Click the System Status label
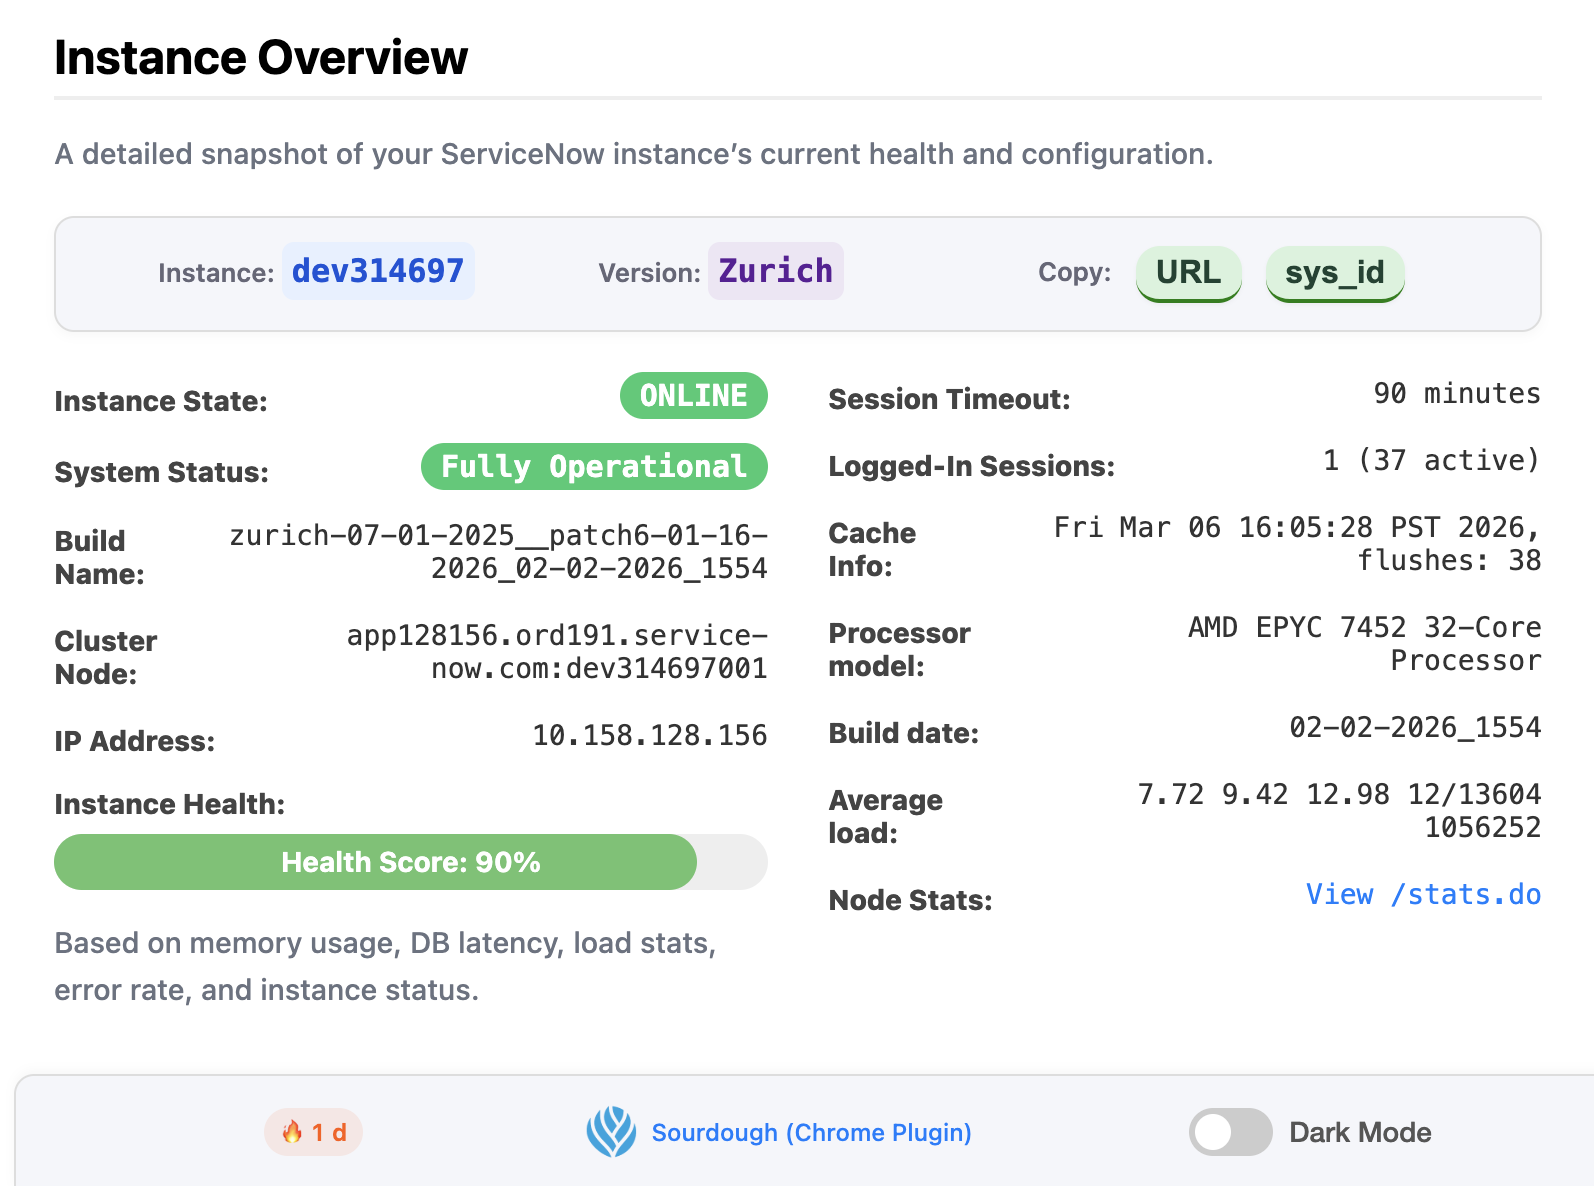This screenshot has width=1594, height=1186. (x=162, y=472)
